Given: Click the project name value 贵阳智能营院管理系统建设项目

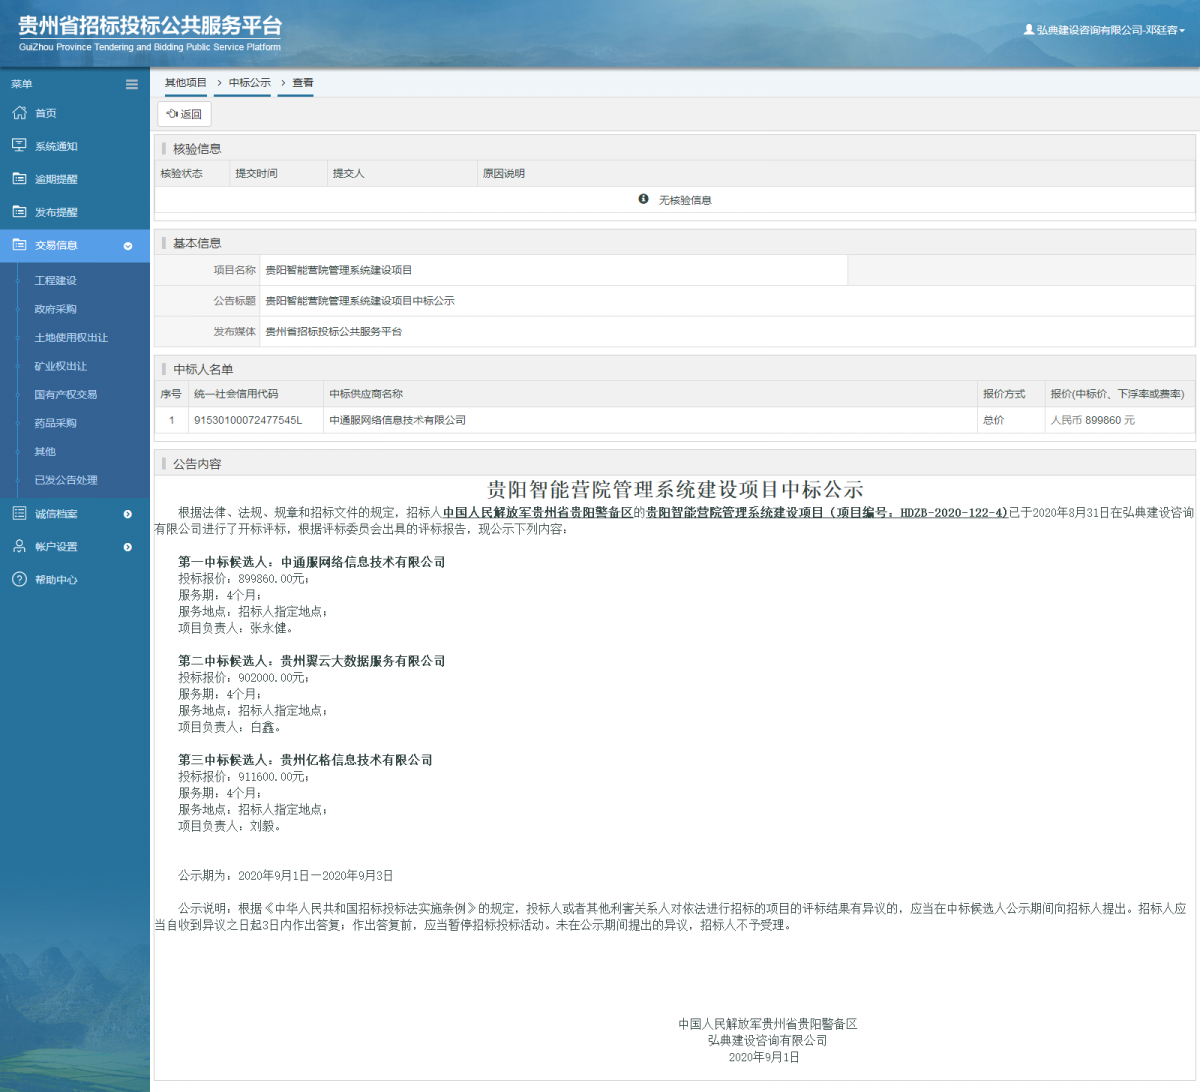Looking at the screenshot, I should click(x=339, y=270).
